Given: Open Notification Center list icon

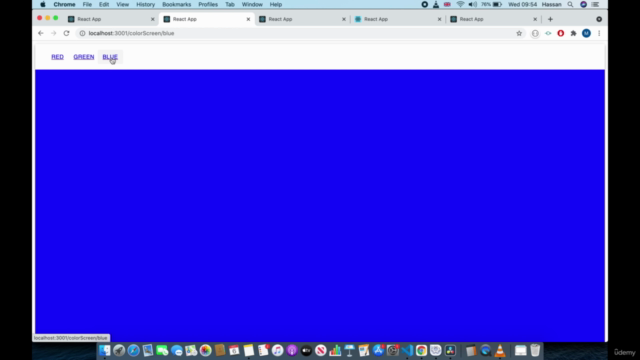Looking at the screenshot, I should [x=595, y=4].
